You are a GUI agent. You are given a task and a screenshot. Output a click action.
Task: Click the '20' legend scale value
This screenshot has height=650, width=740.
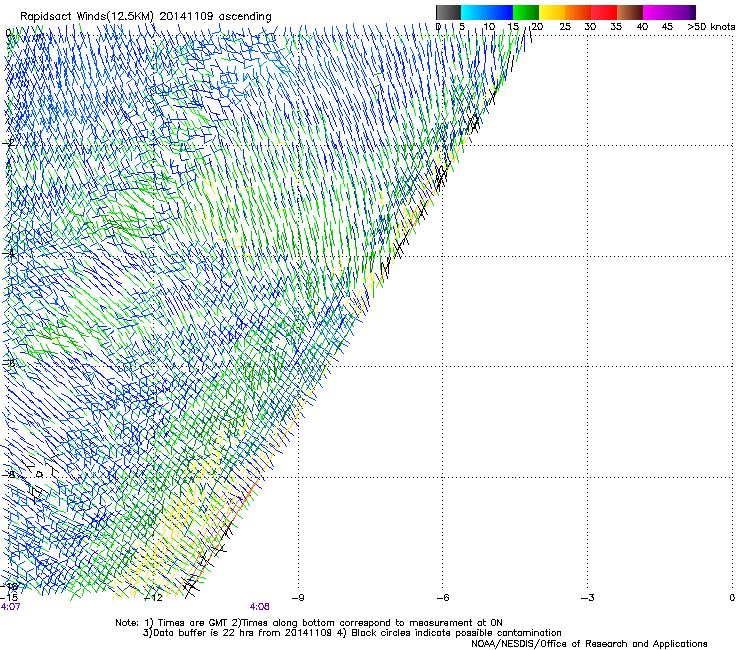tap(538, 27)
